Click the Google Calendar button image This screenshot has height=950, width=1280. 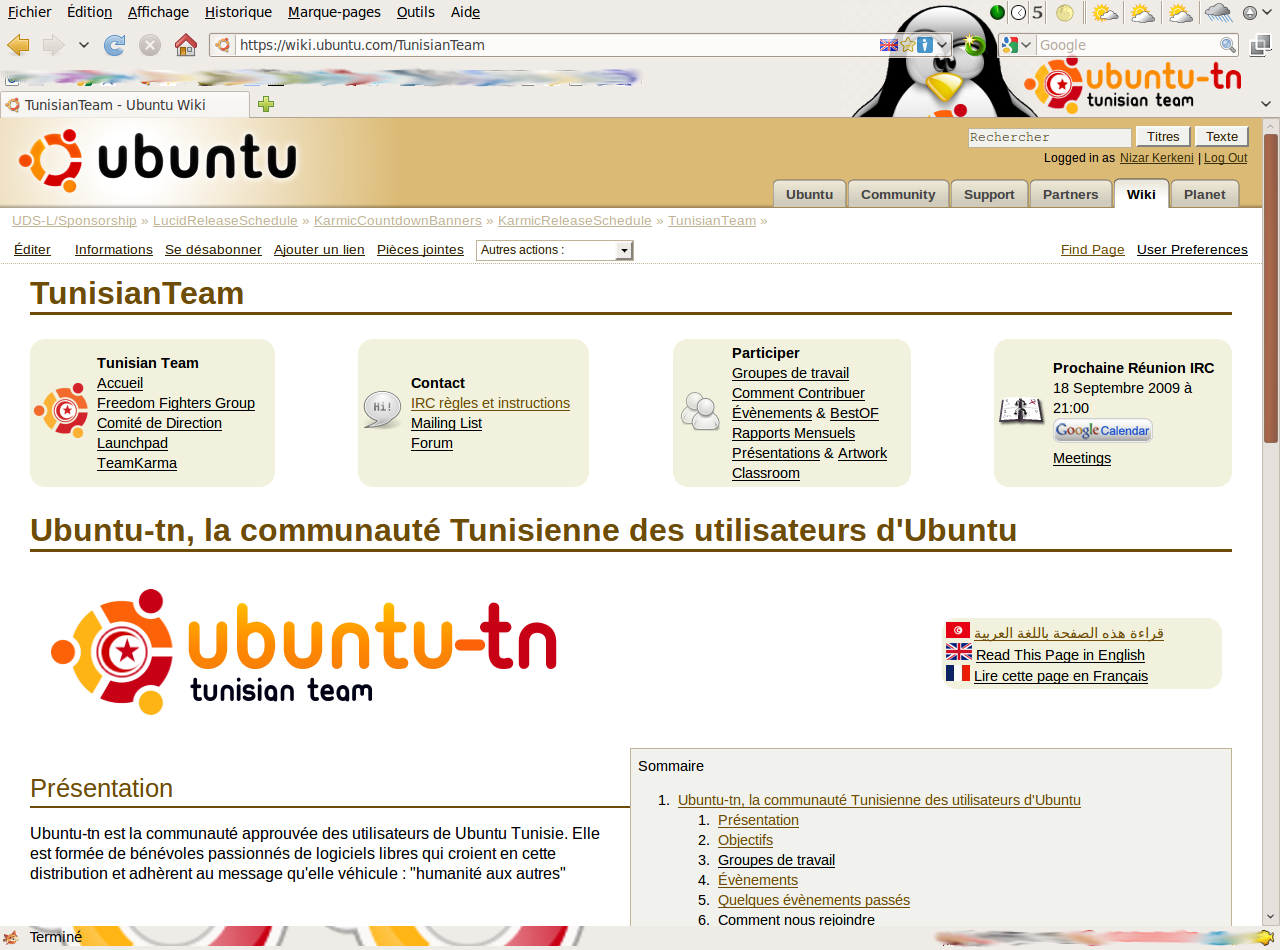click(1103, 431)
